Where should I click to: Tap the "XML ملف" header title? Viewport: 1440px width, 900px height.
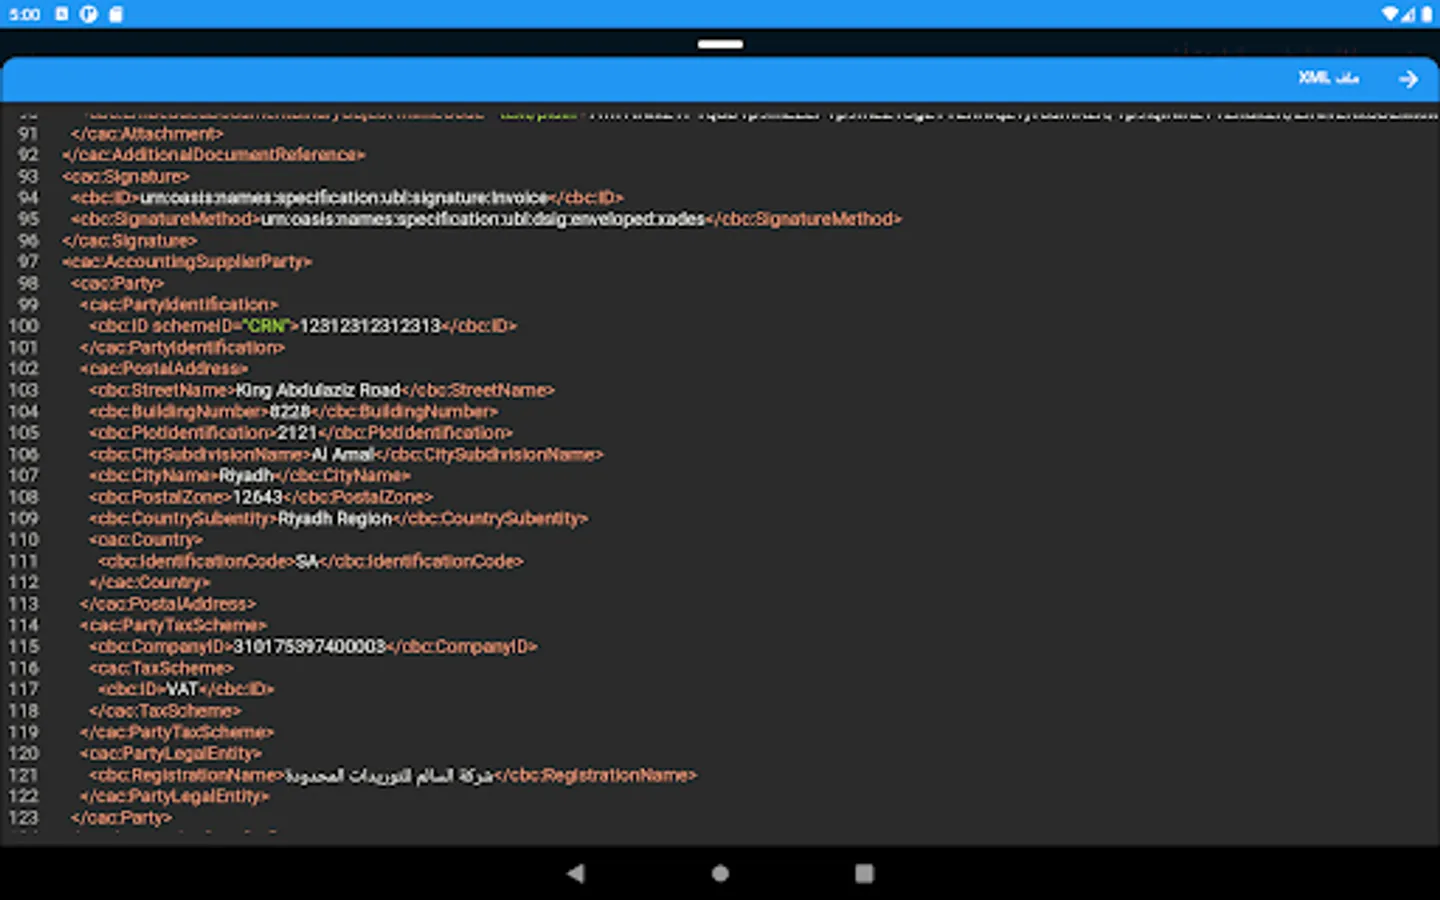tap(1328, 78)
